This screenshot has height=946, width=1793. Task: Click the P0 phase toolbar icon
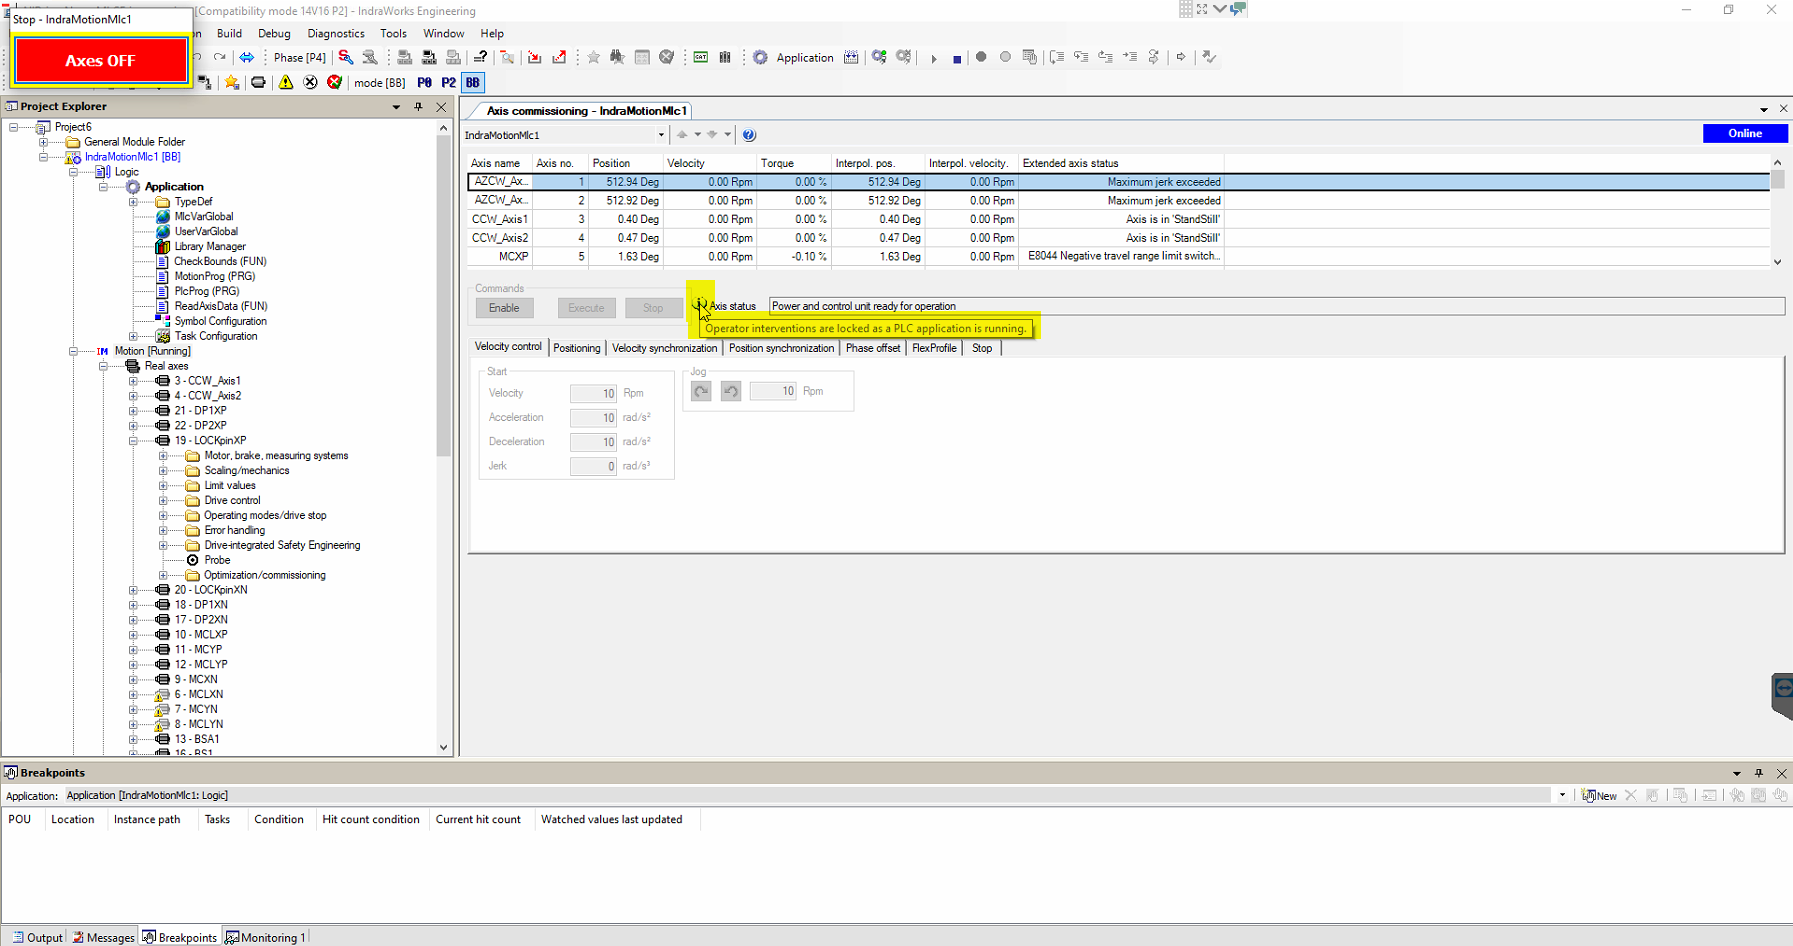click(425, 83)
